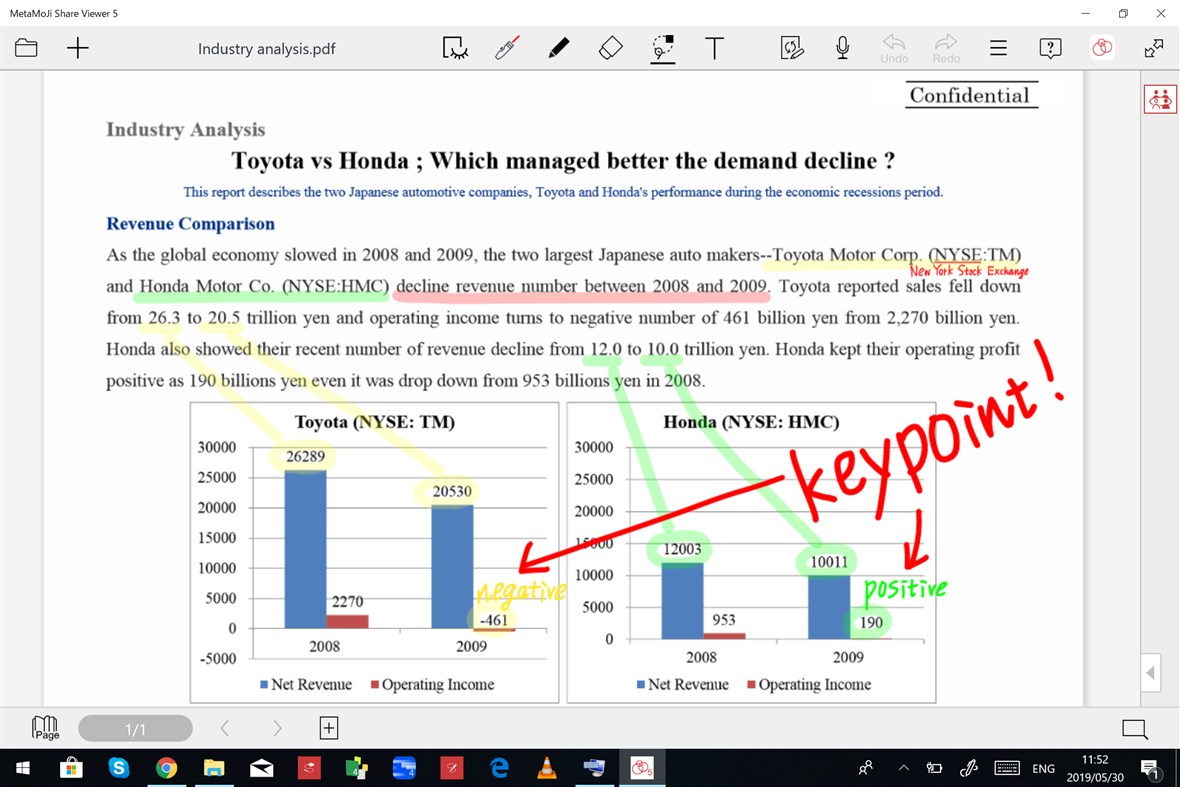
Task: Open Google Chrome from the taskbar
Action: click(x=166, y=767)
